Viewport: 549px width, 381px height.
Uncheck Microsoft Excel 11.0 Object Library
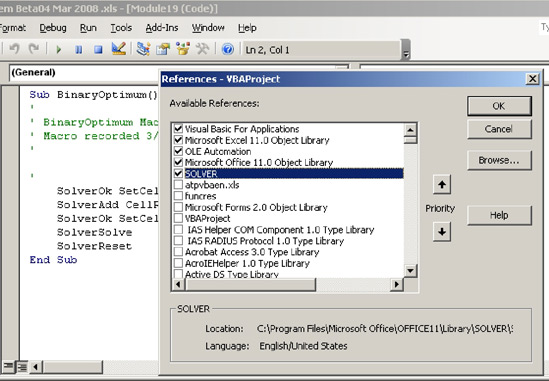(x=178, y=140)
